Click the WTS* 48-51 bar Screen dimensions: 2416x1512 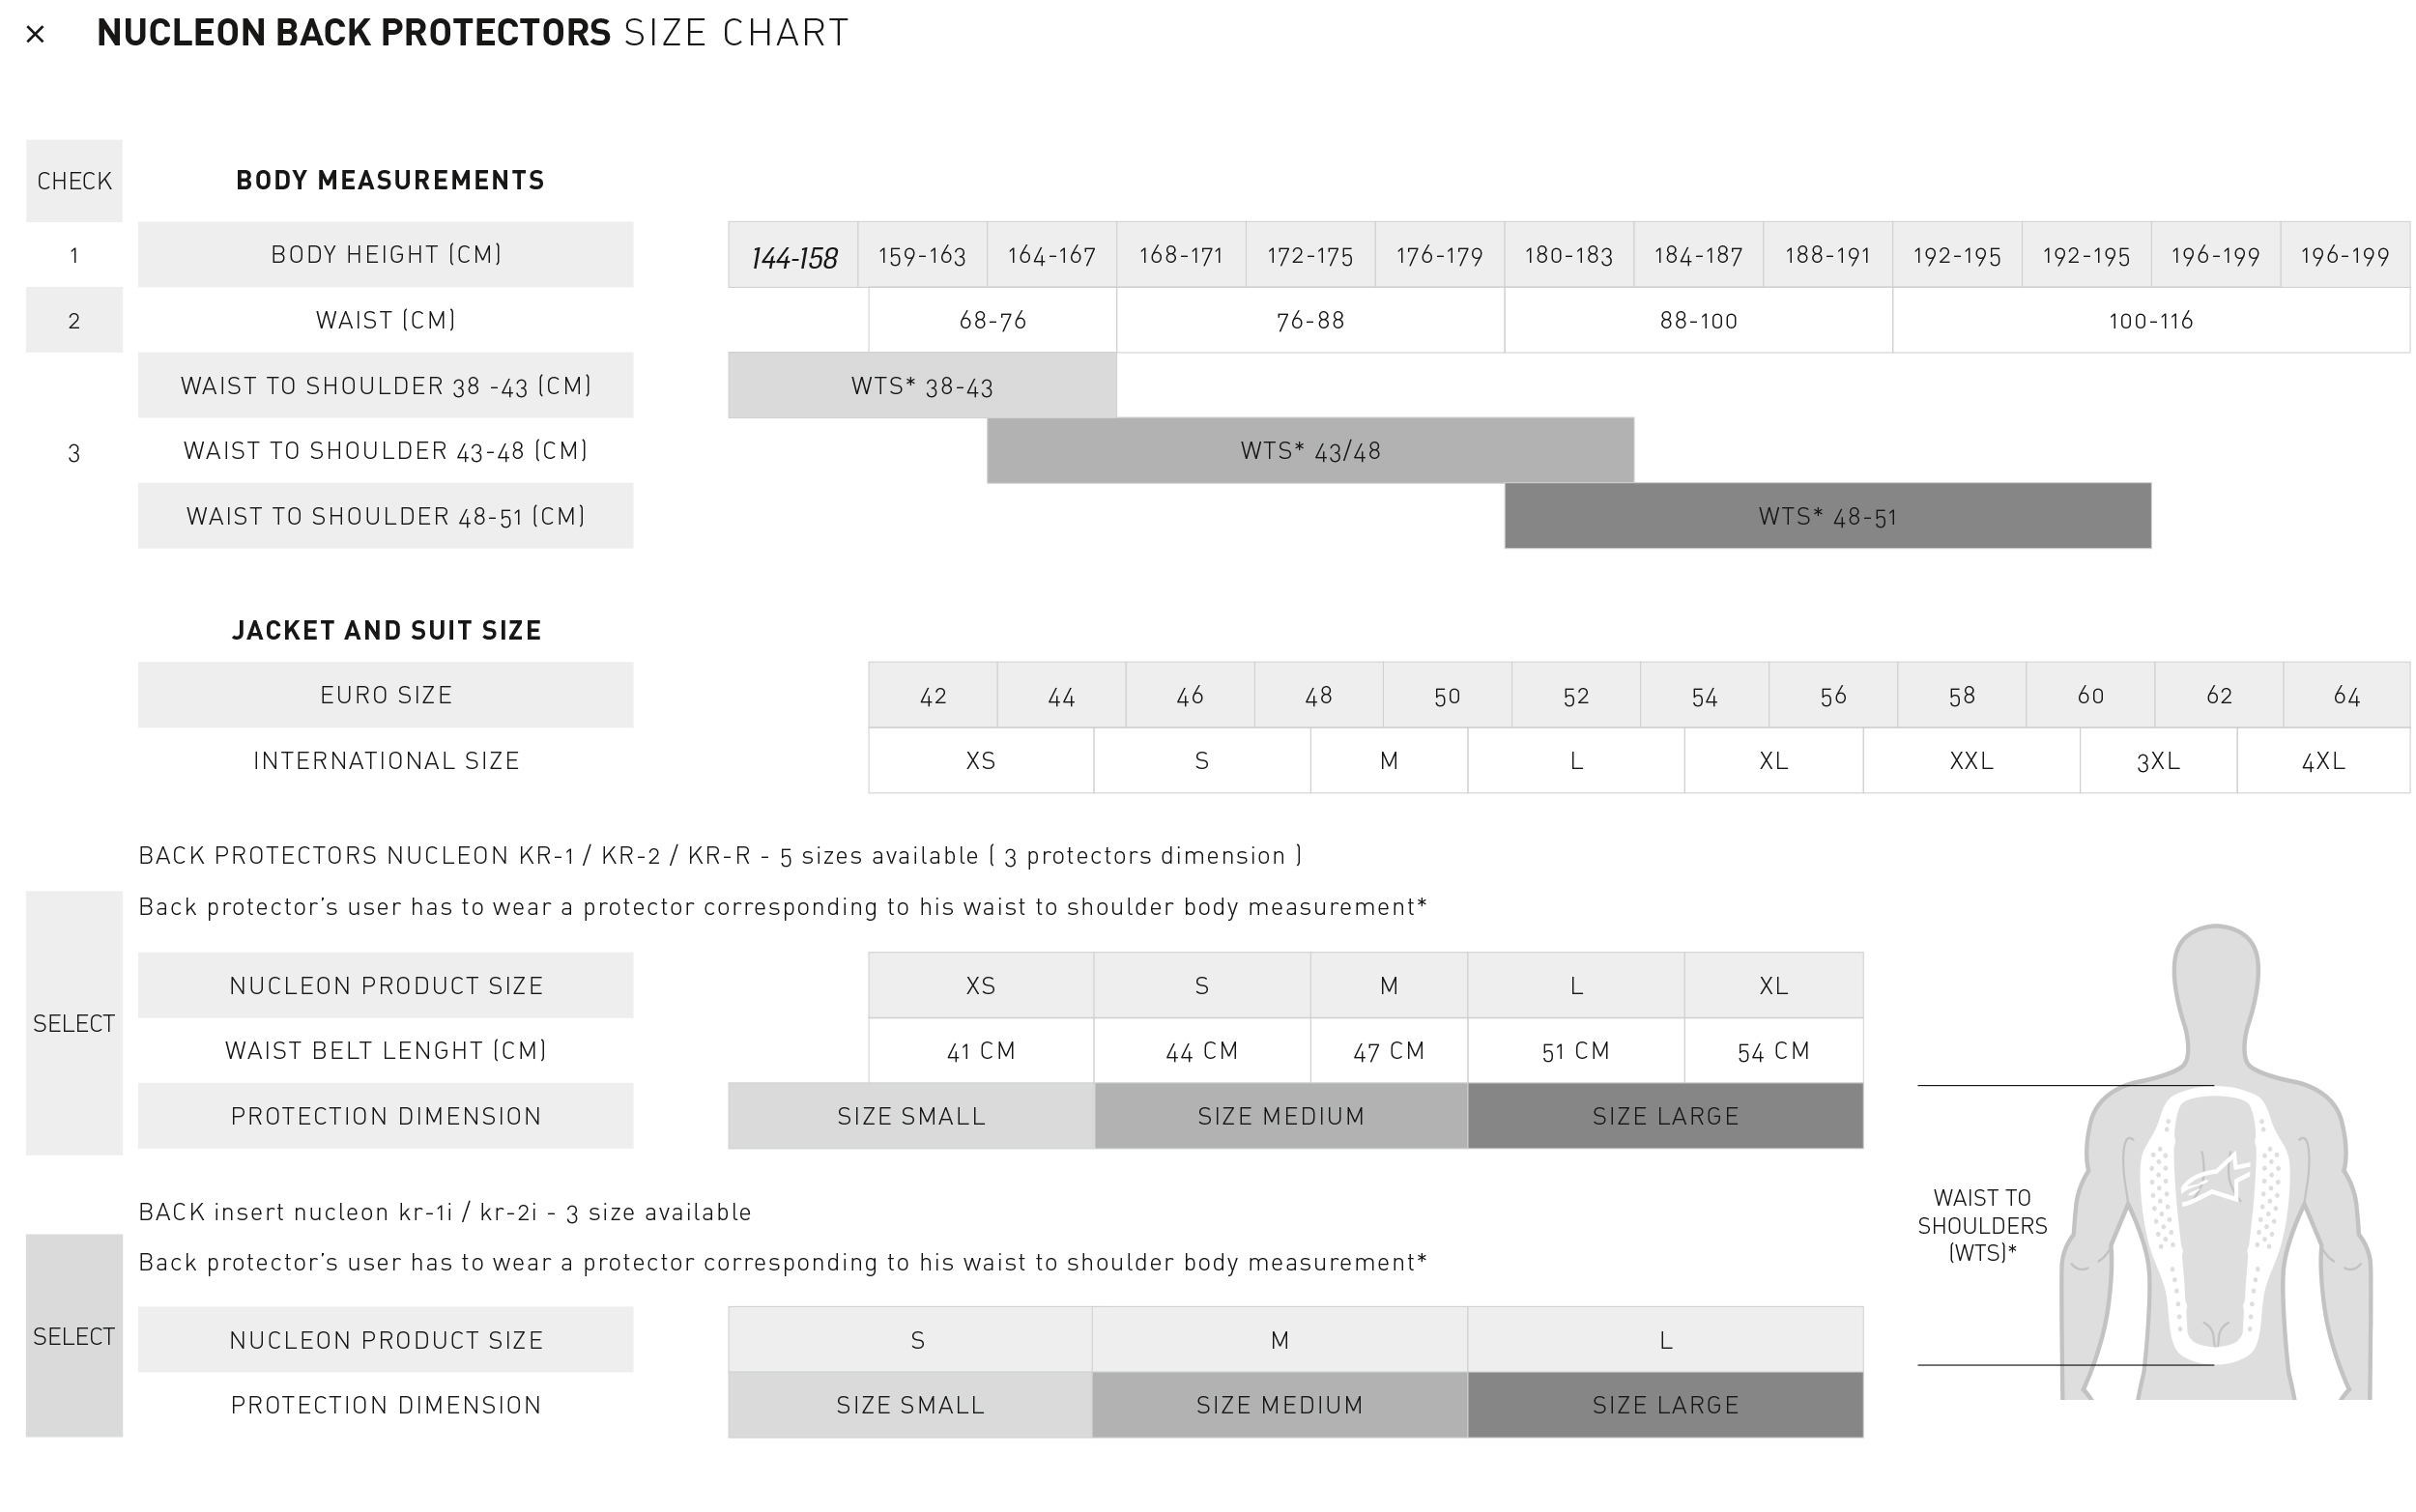(1827, 517)
